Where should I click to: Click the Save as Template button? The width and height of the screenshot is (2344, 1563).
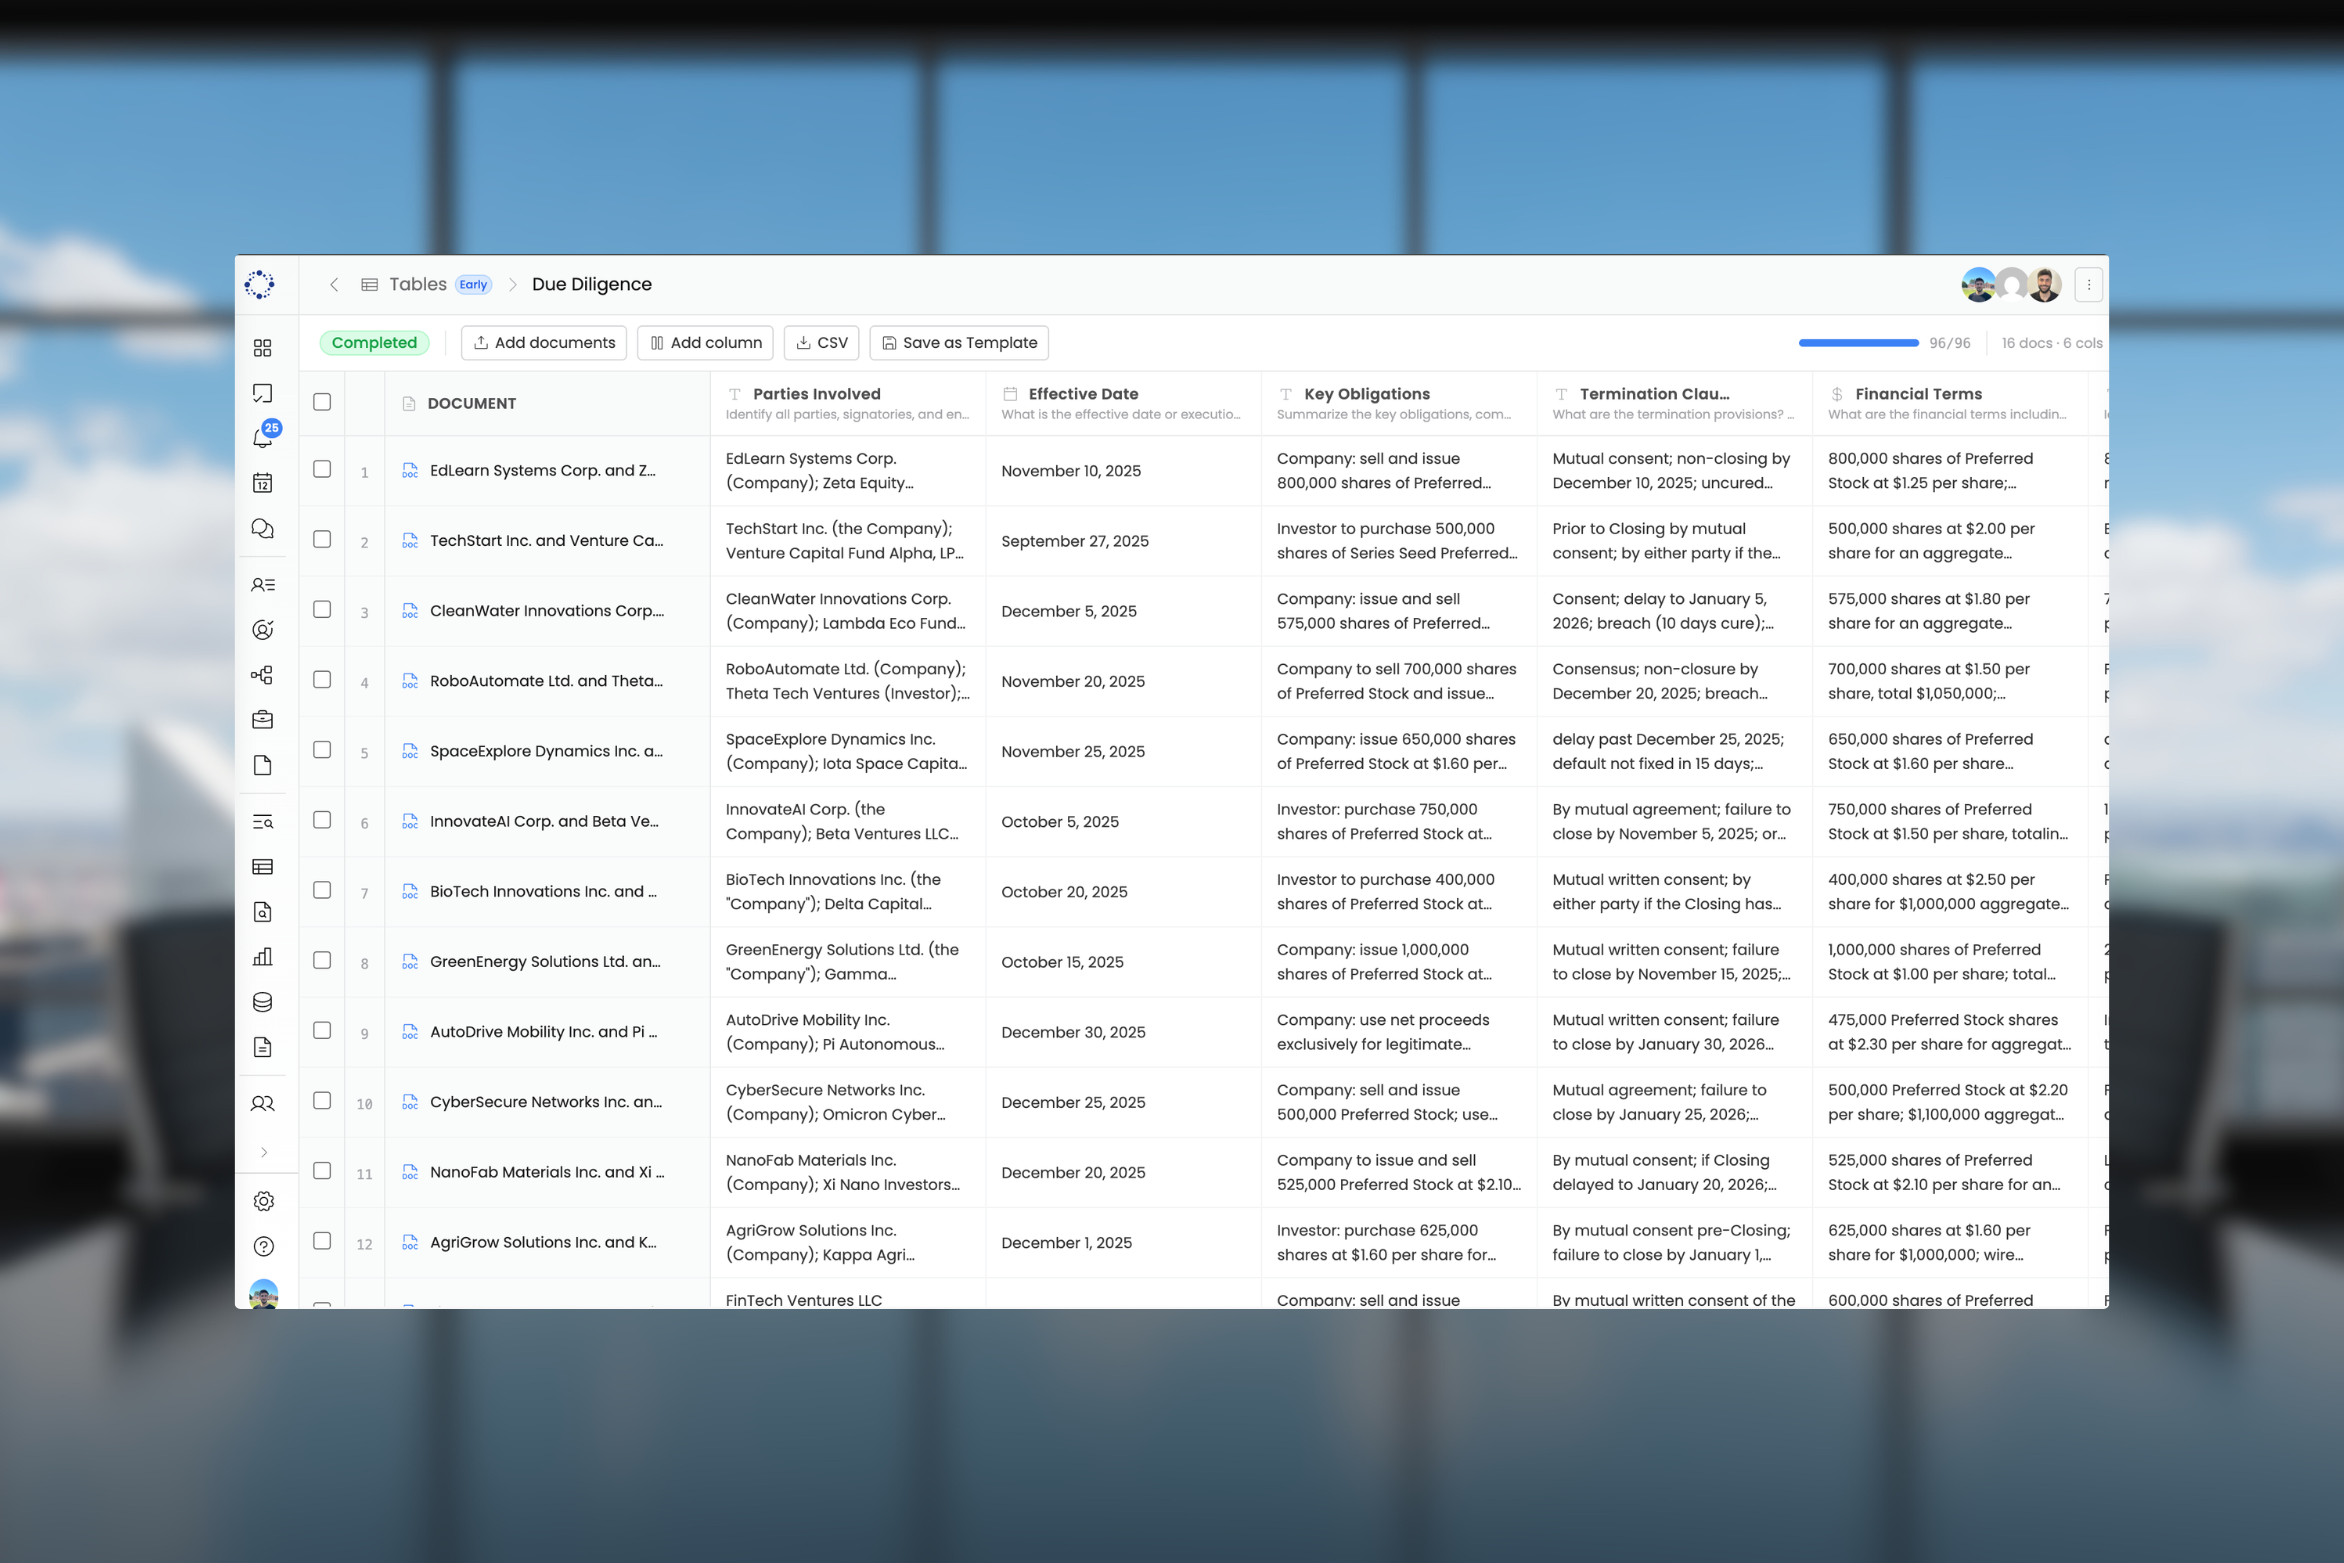pos(959,343)
